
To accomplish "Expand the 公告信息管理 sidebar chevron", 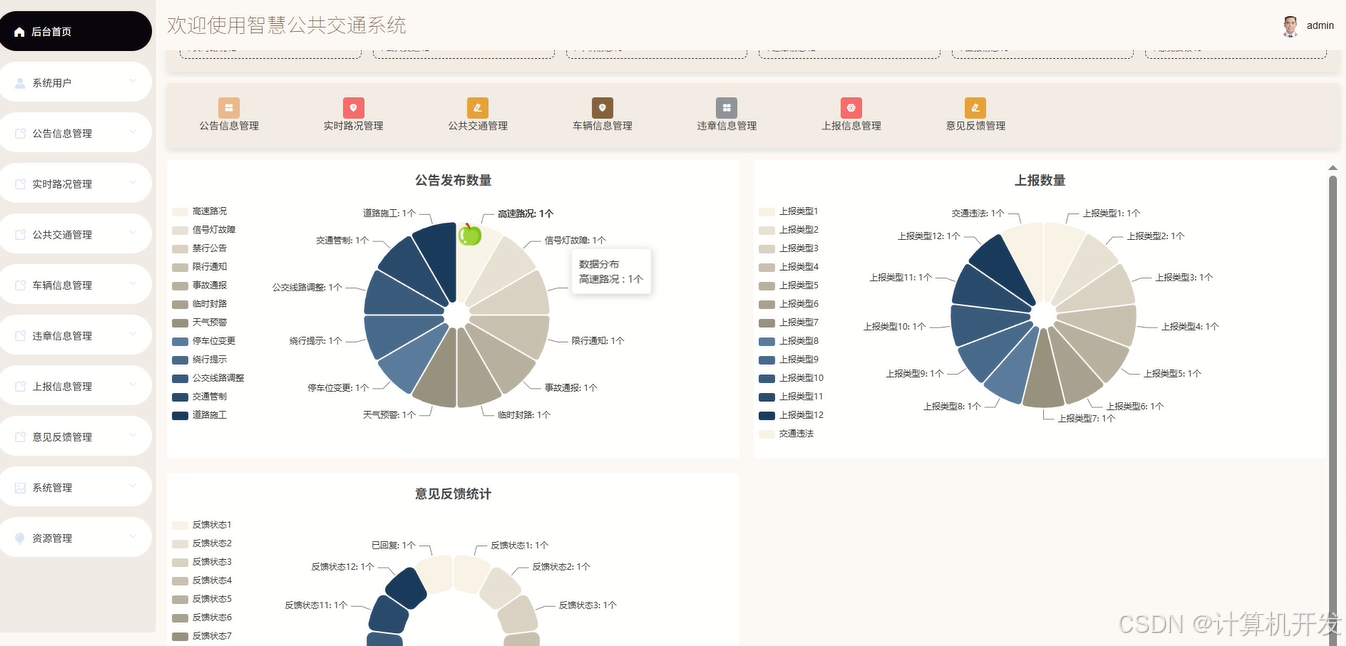I will [133, 131].
